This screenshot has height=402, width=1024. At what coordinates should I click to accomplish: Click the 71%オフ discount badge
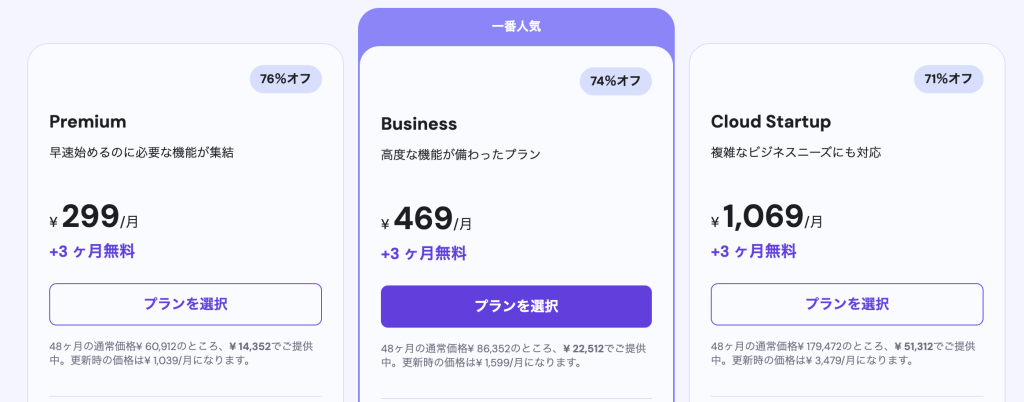pos(945,79)
